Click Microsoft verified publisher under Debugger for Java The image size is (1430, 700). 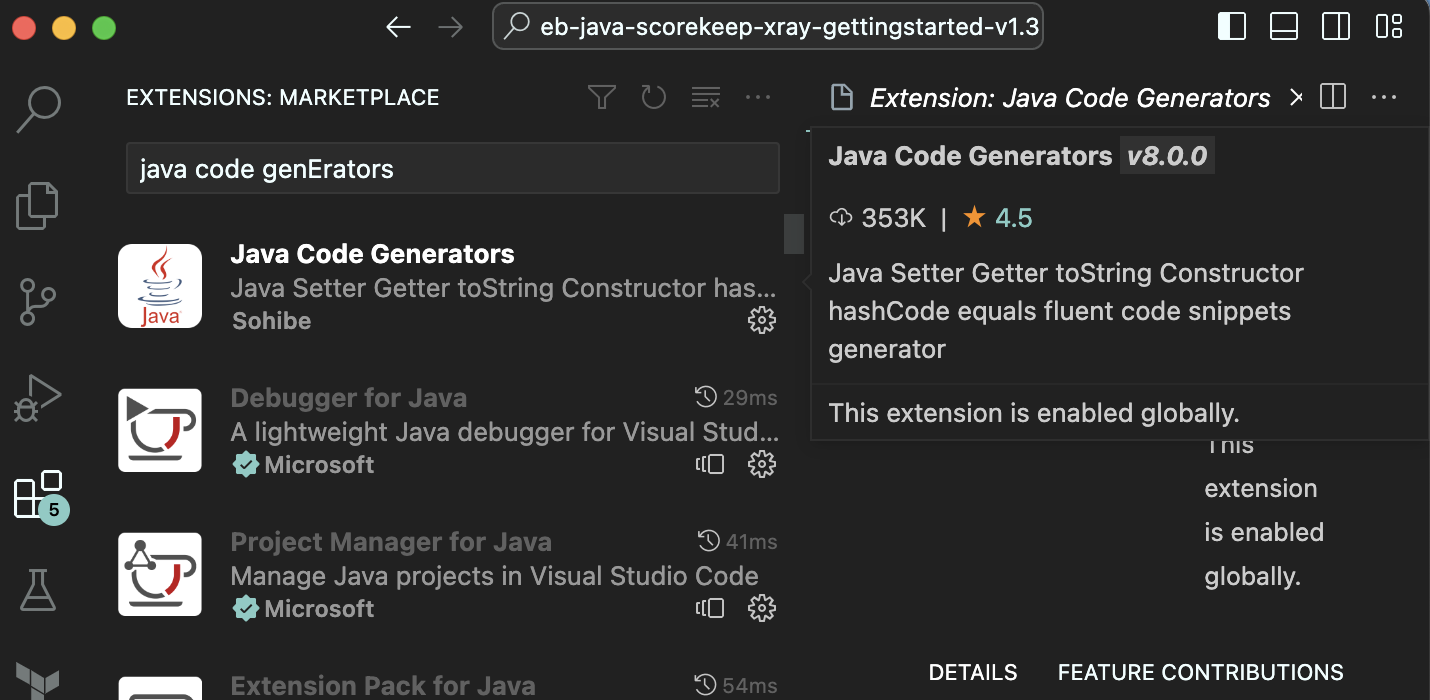point(303,465)
